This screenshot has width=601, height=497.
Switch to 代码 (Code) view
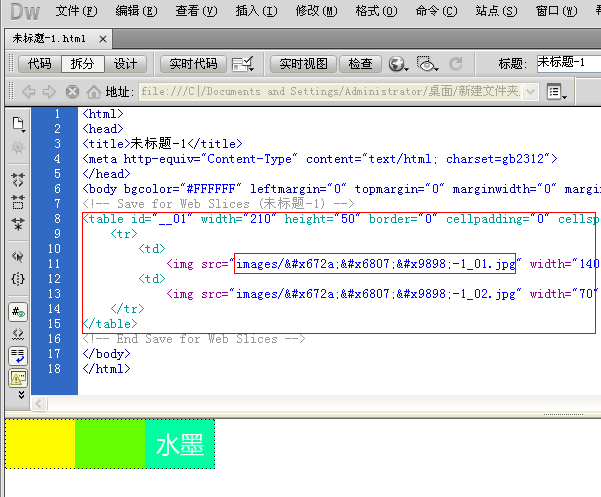click(39, 64)
